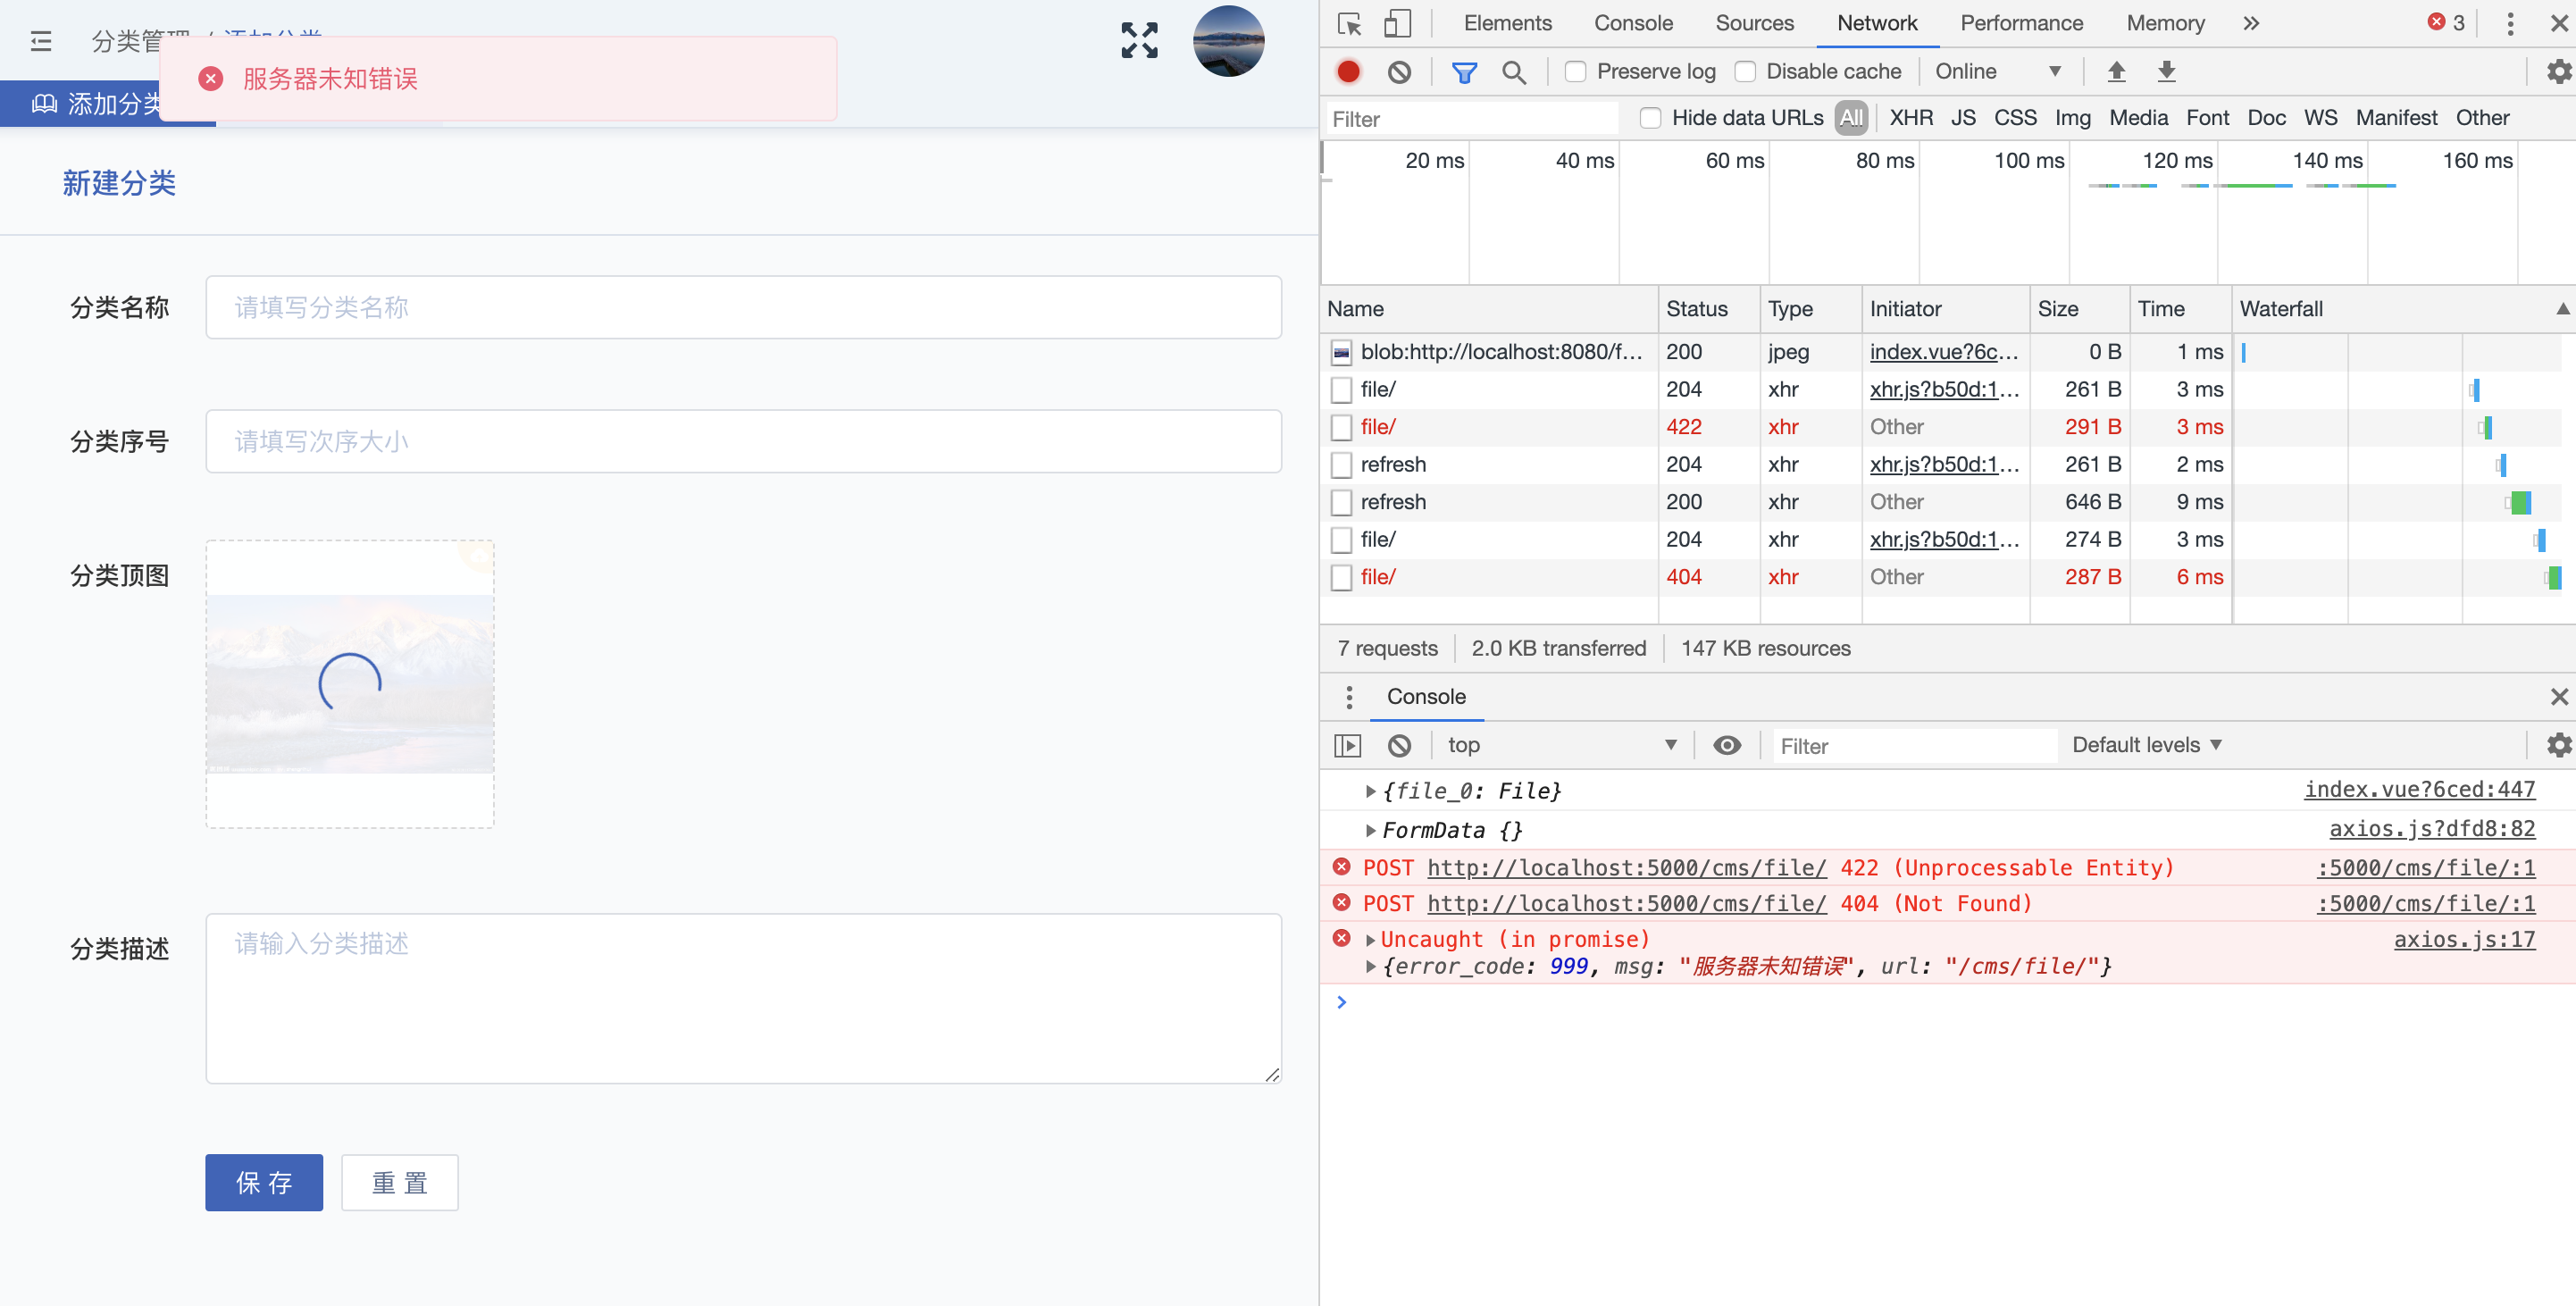Open the network search panel
The image size is (2576, 1306).
pyautogui.click(x=1514, y=71)
